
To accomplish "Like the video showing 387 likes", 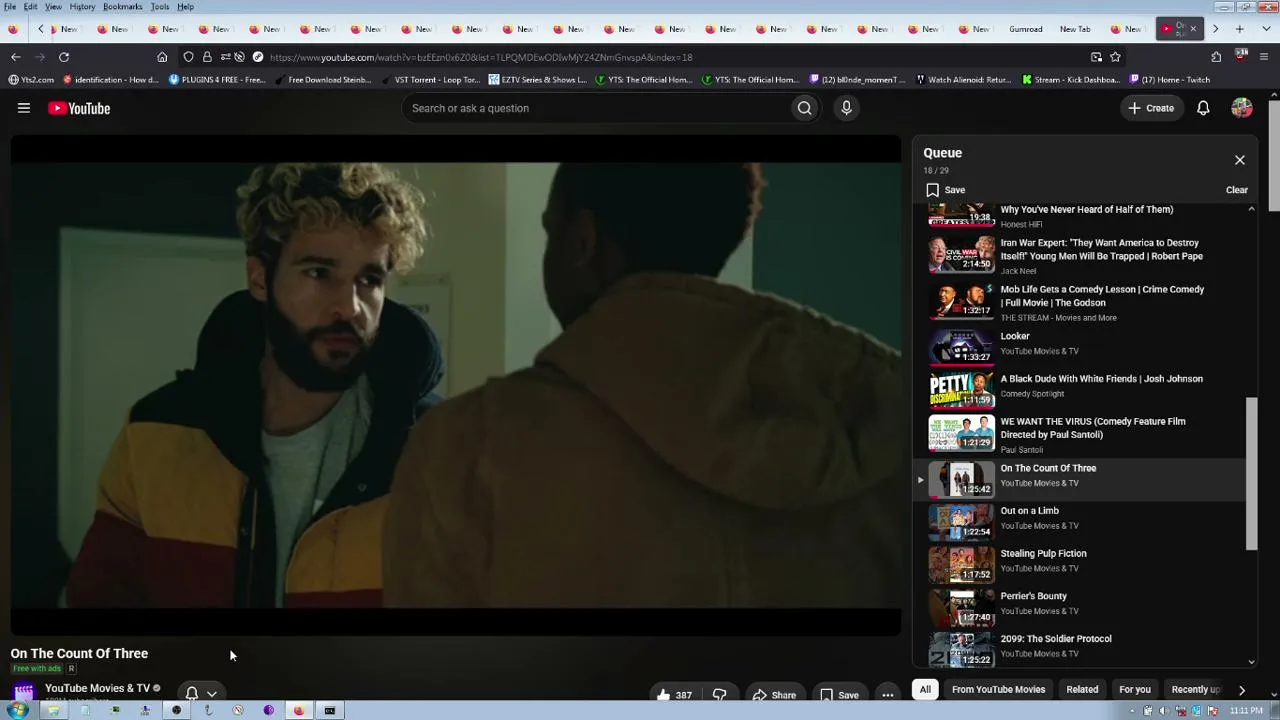I will point(674,695).
